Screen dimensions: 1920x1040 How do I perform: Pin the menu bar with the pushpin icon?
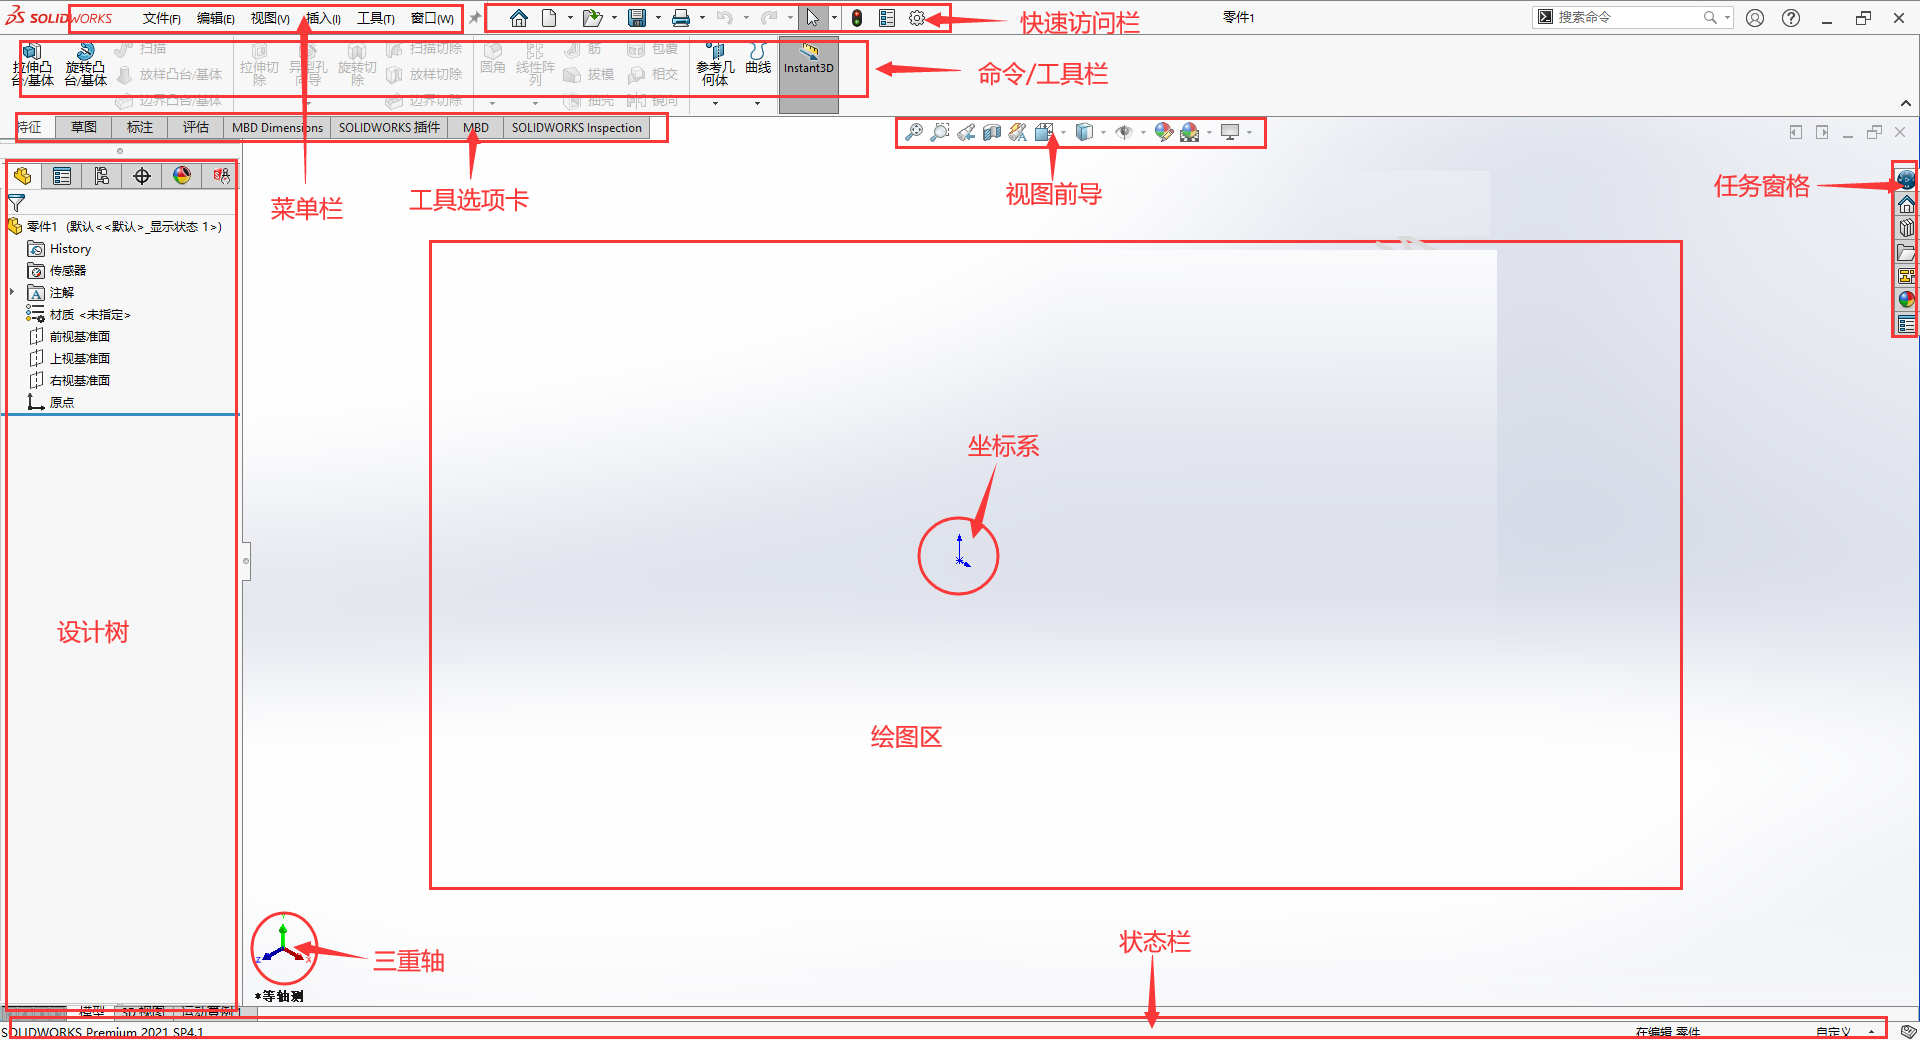[x=475, y=18]
